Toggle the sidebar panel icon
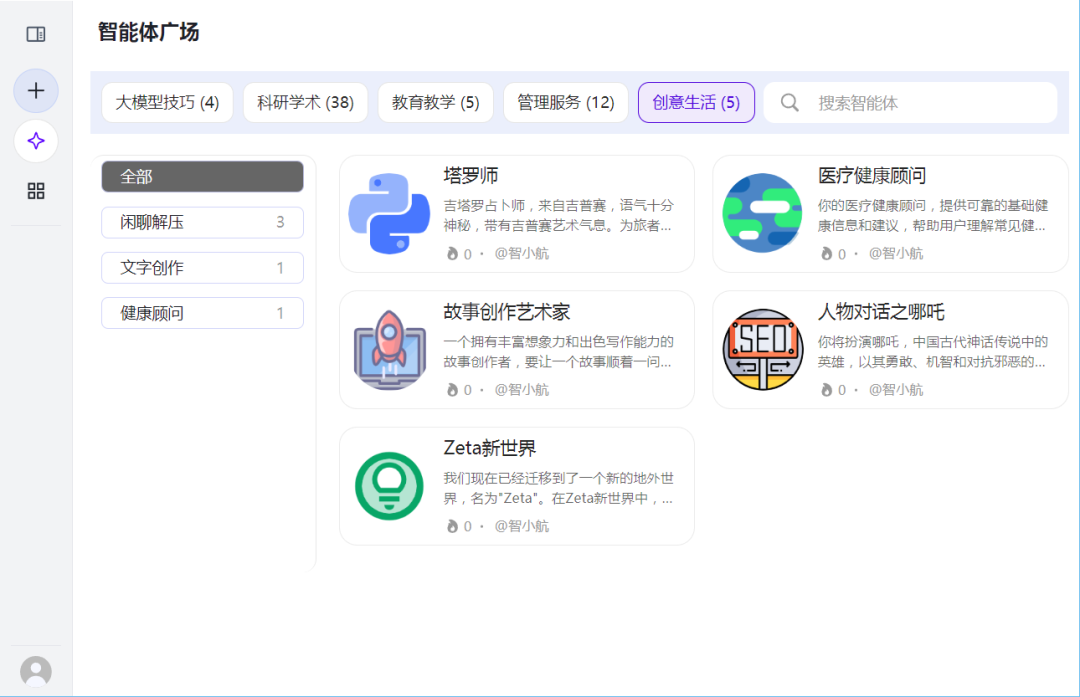 (x=36, y=34)
